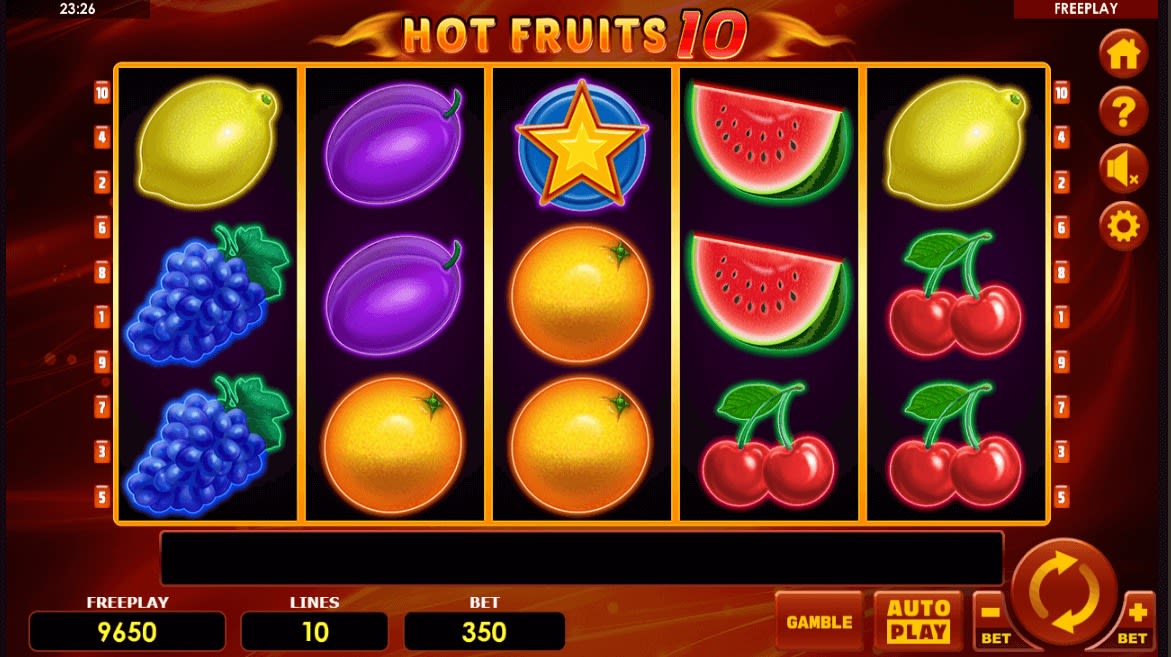The height and width of the screenshot is (657, 1171).
Task: Spin the reels with the circular arrow
Action: 1063,593
